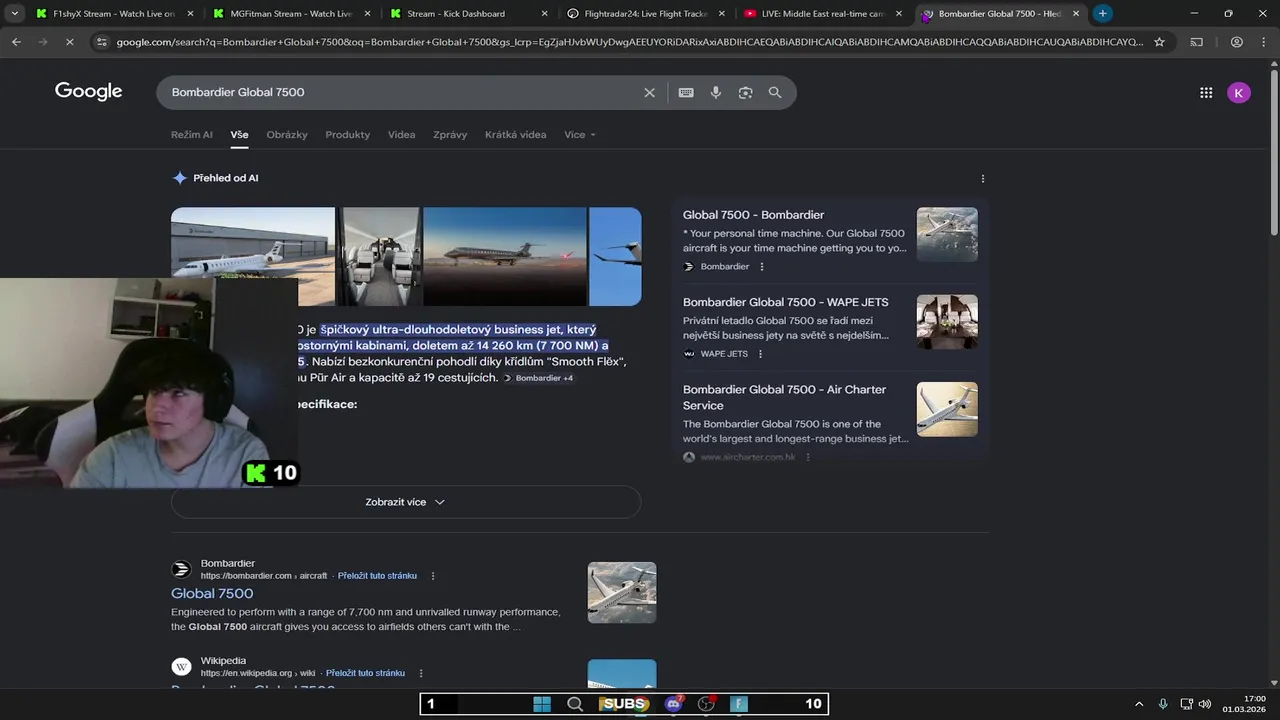
Task: Switch to the Krátká videa tab
Action: (516, 135)
